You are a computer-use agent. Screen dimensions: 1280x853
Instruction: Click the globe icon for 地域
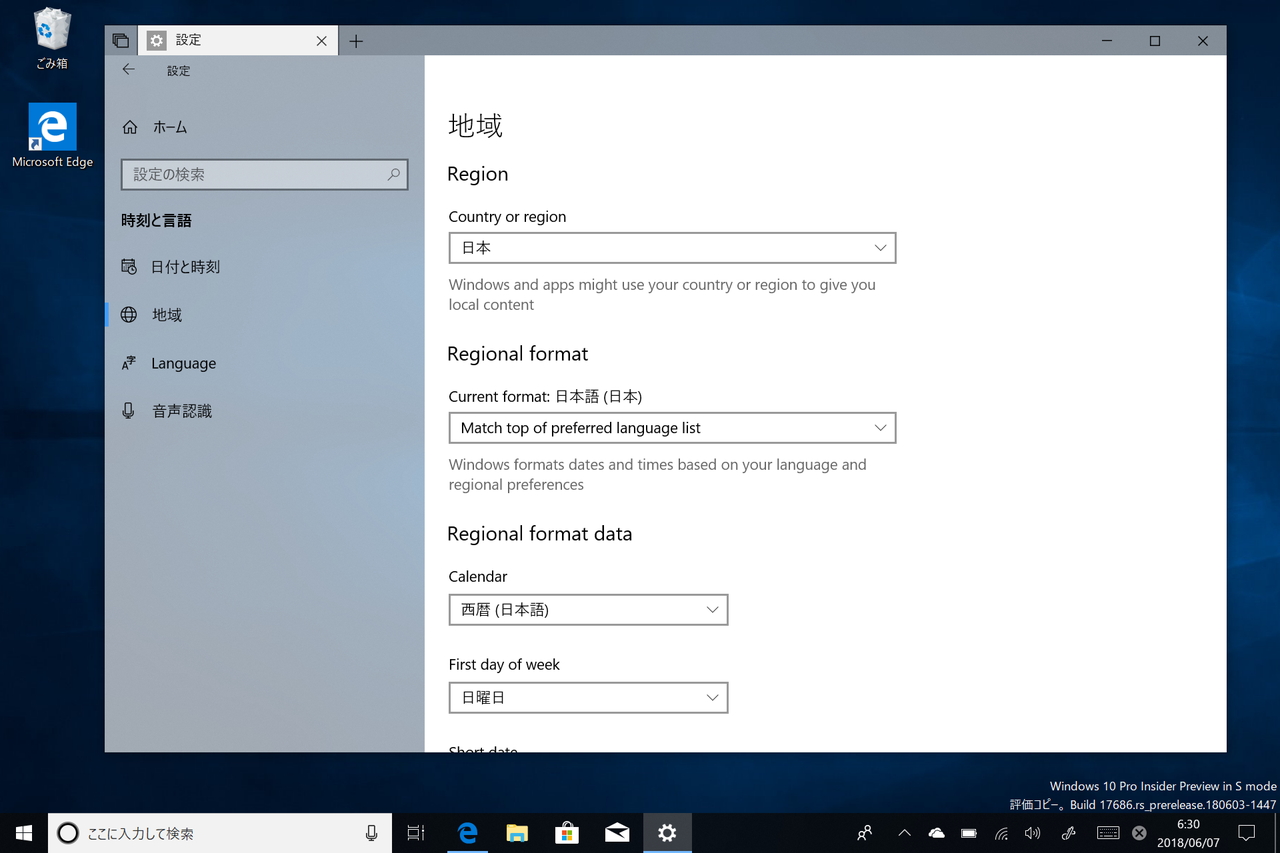[129, 315]
